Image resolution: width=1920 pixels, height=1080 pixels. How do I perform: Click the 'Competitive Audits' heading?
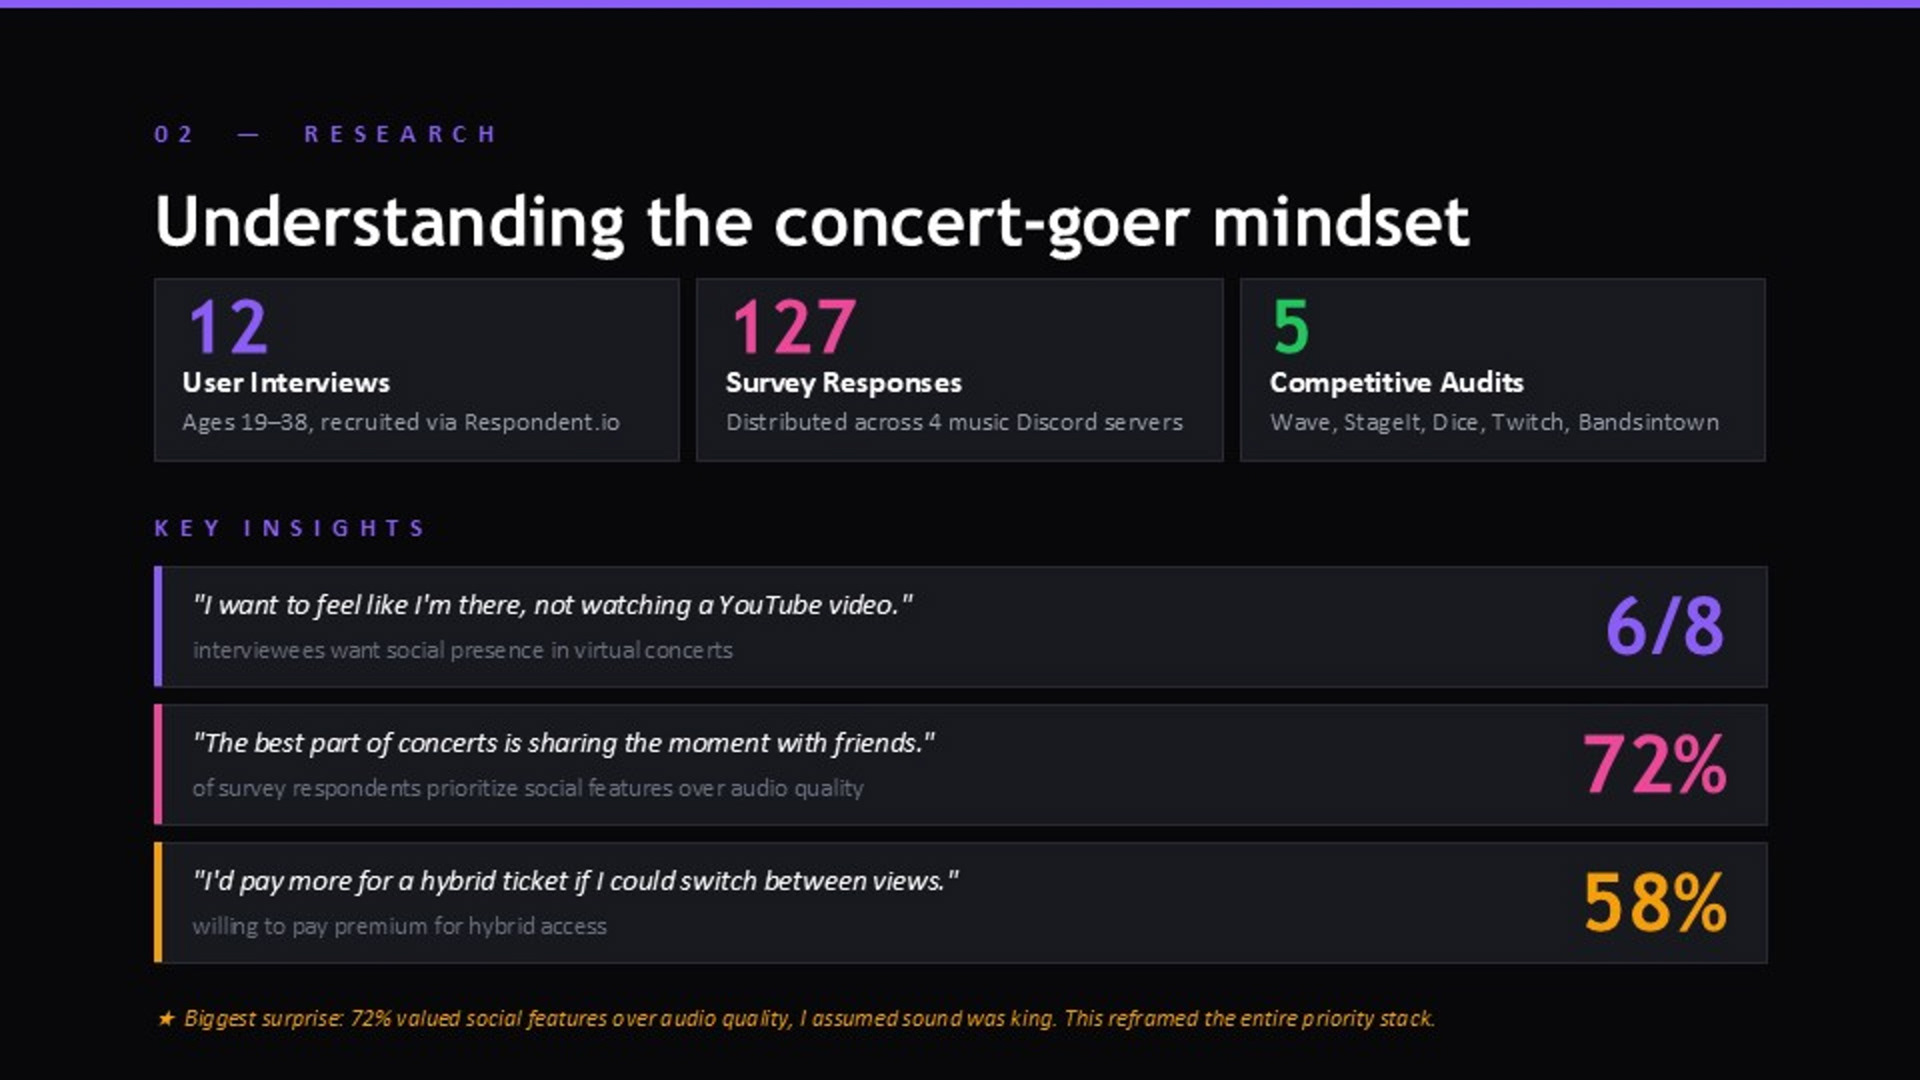tap(1396, 383)
